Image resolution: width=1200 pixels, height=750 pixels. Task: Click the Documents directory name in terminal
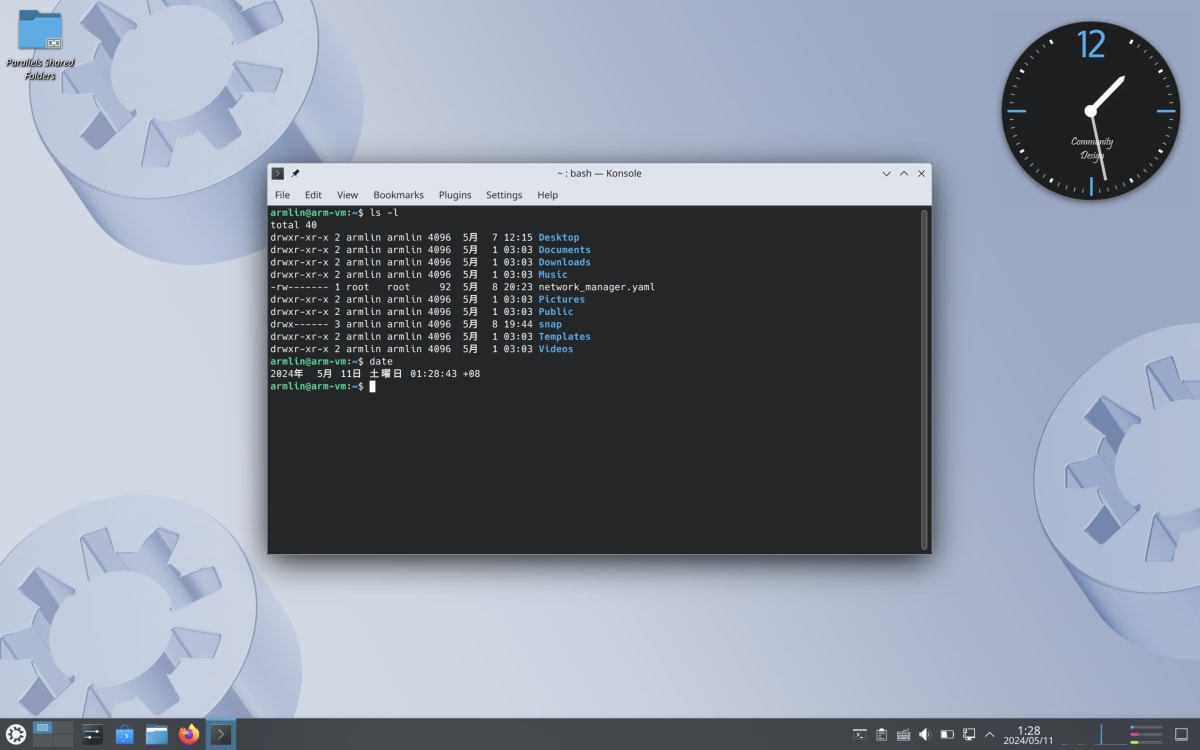(565, 250)
